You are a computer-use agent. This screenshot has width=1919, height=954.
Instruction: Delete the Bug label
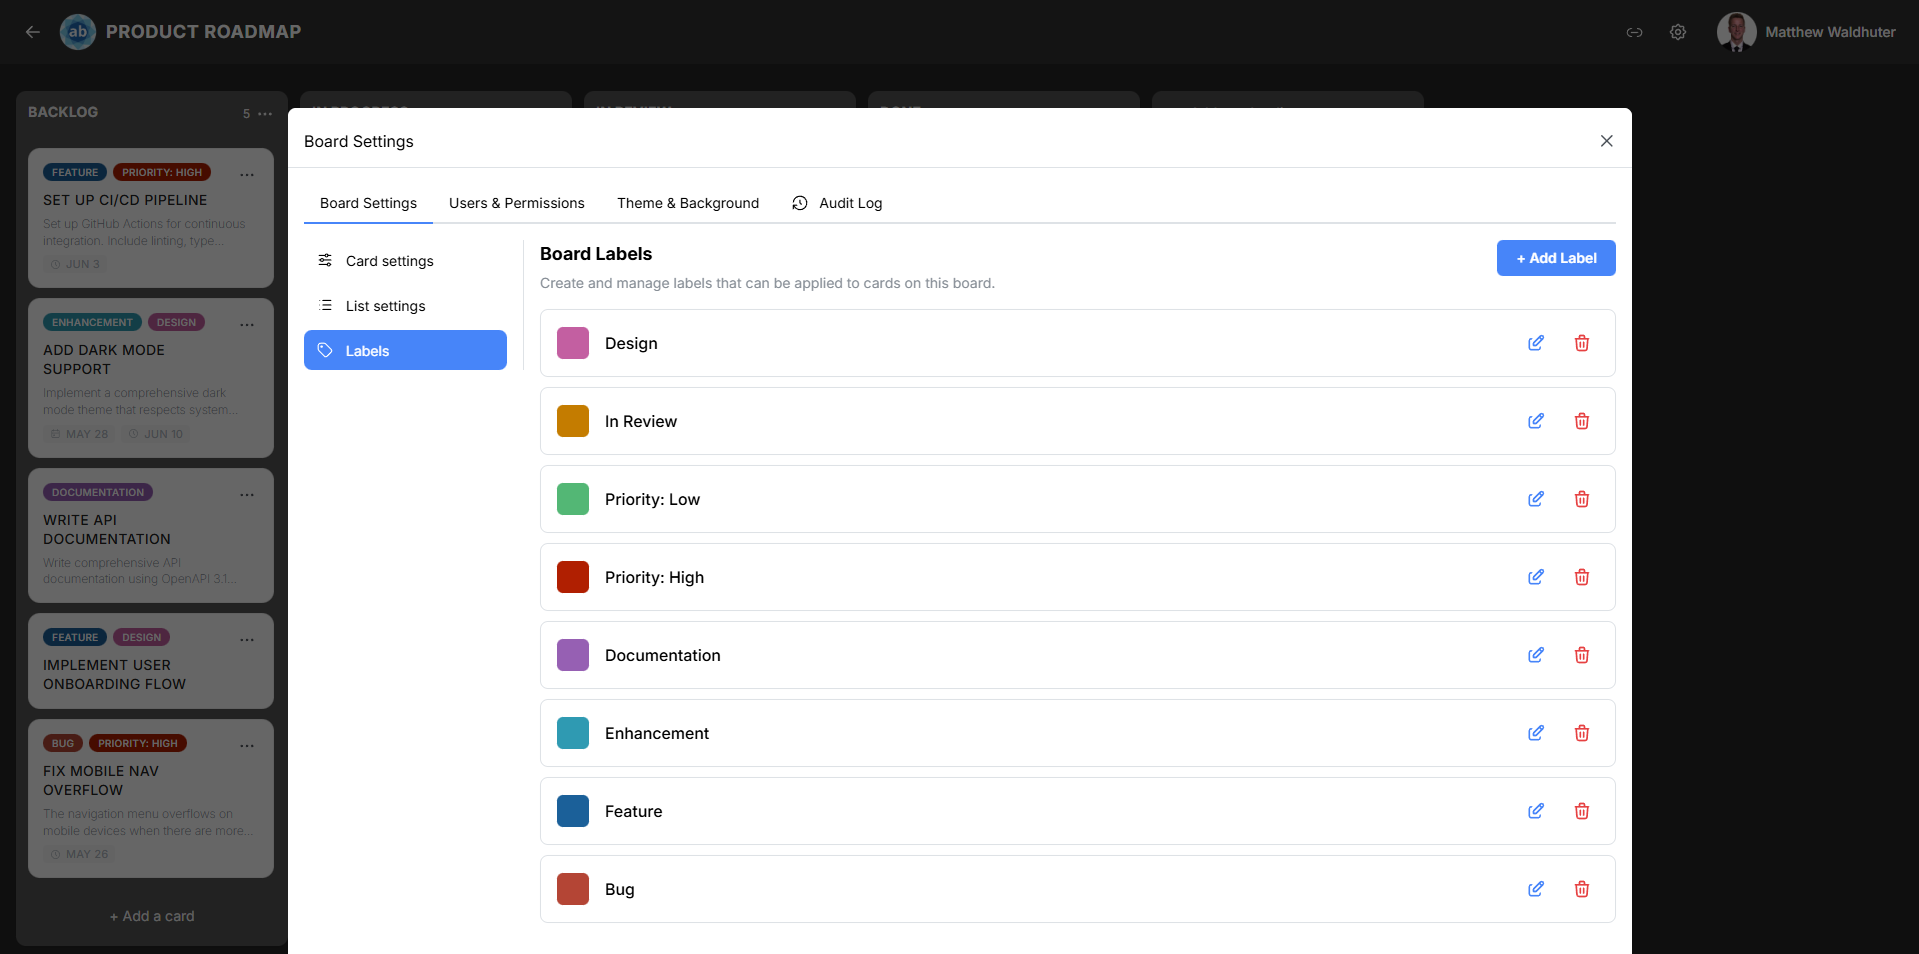click(1582, 889)
